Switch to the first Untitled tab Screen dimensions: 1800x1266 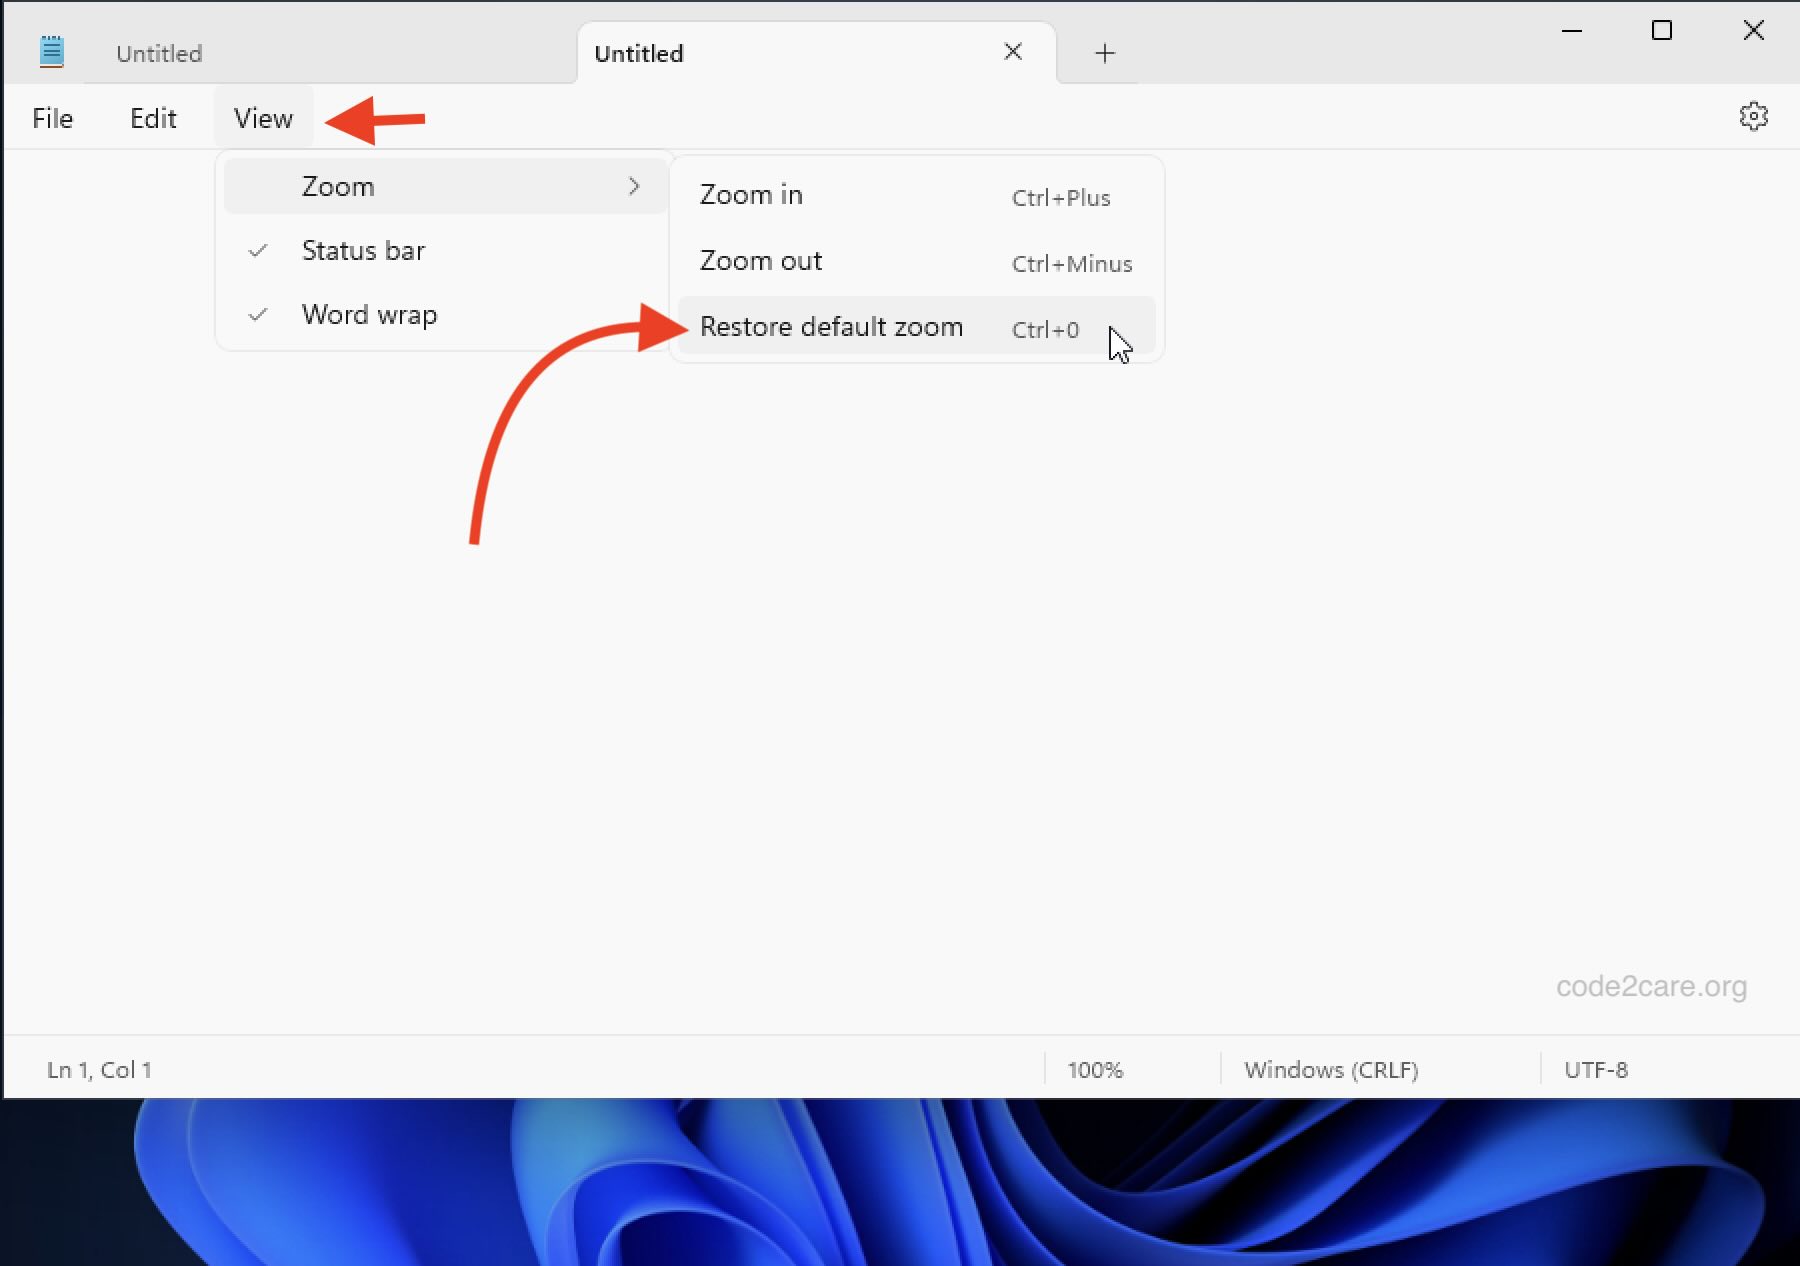(x=159, y=53)
